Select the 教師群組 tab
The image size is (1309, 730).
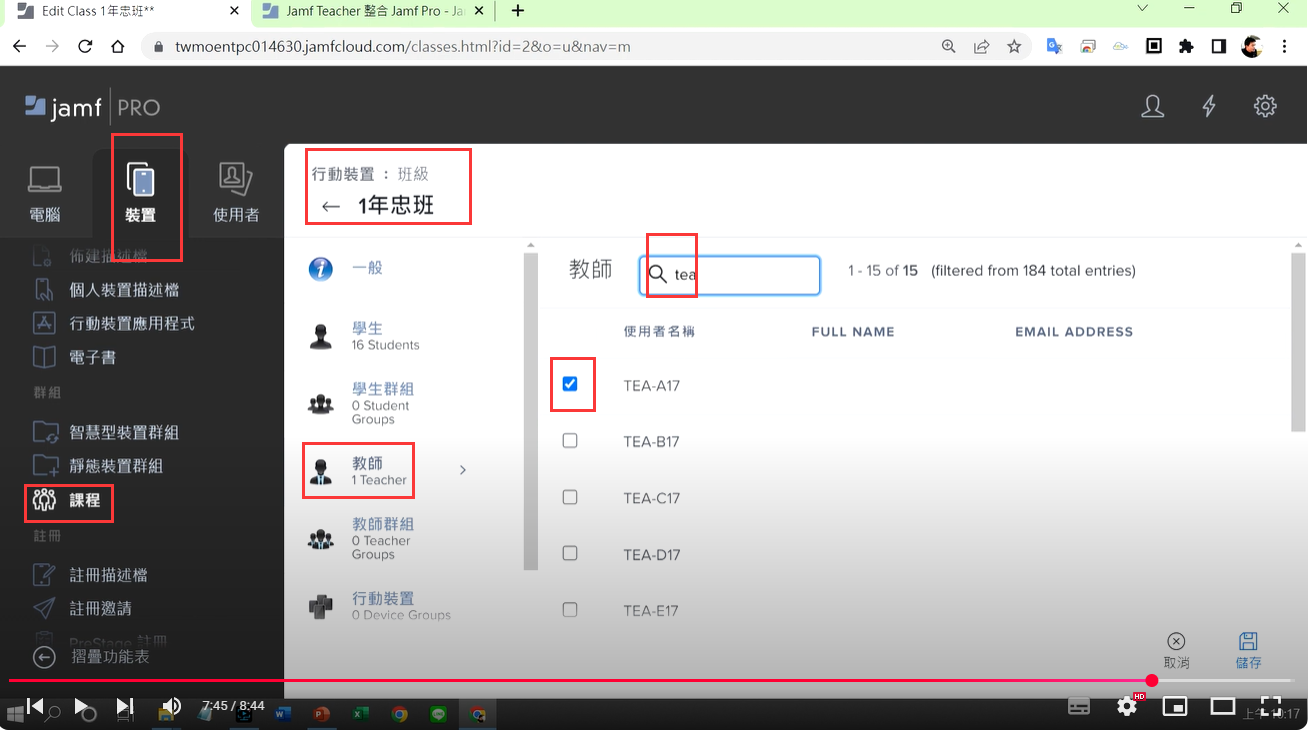coord(360,538)
